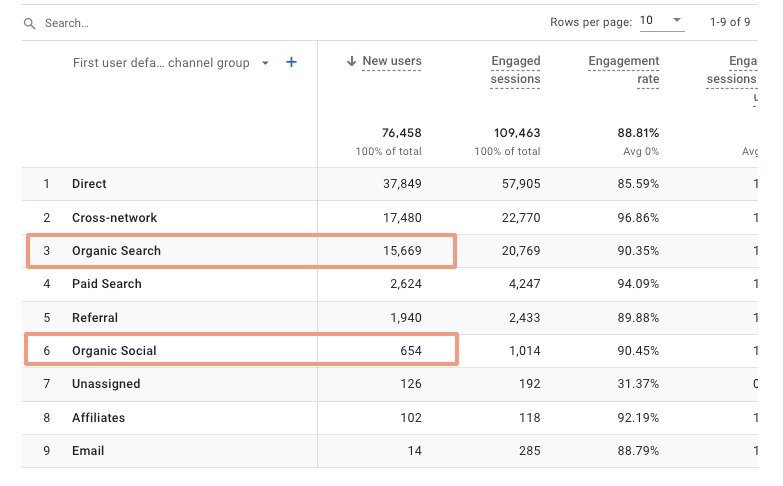The image size is (783, 486).
Task: Select the Email row label
Action: pos(88,451)
